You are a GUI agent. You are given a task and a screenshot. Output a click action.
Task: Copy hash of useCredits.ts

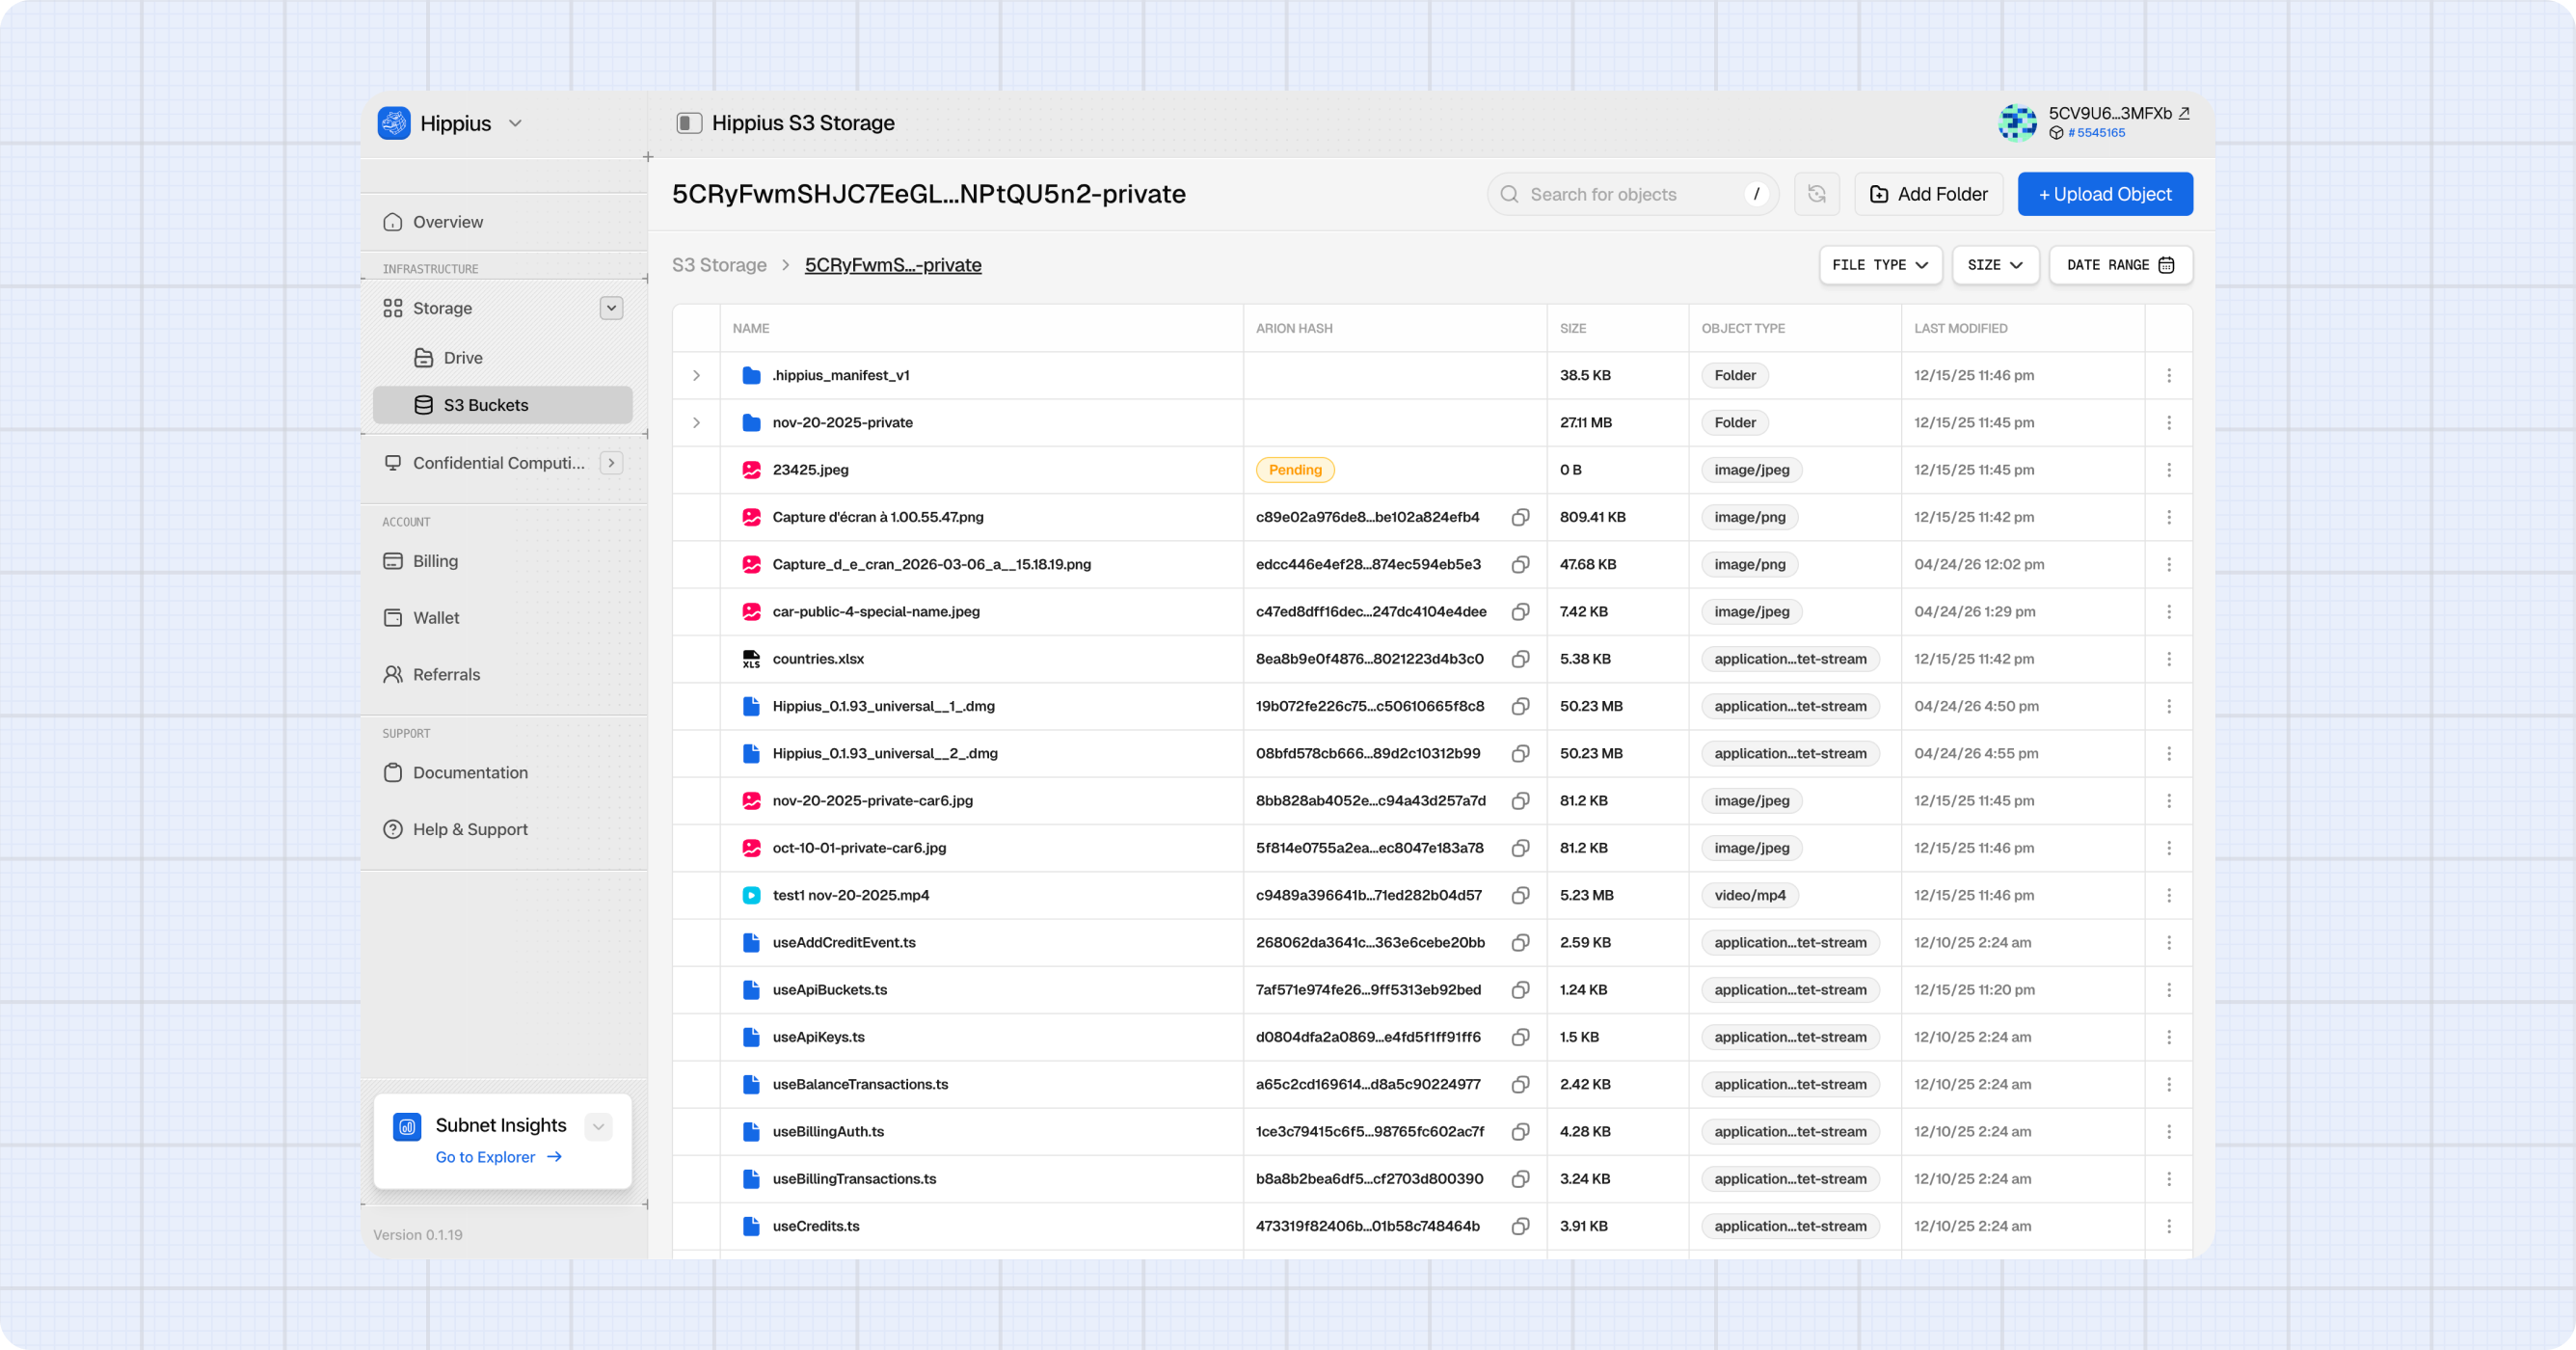[1520, 1226]
